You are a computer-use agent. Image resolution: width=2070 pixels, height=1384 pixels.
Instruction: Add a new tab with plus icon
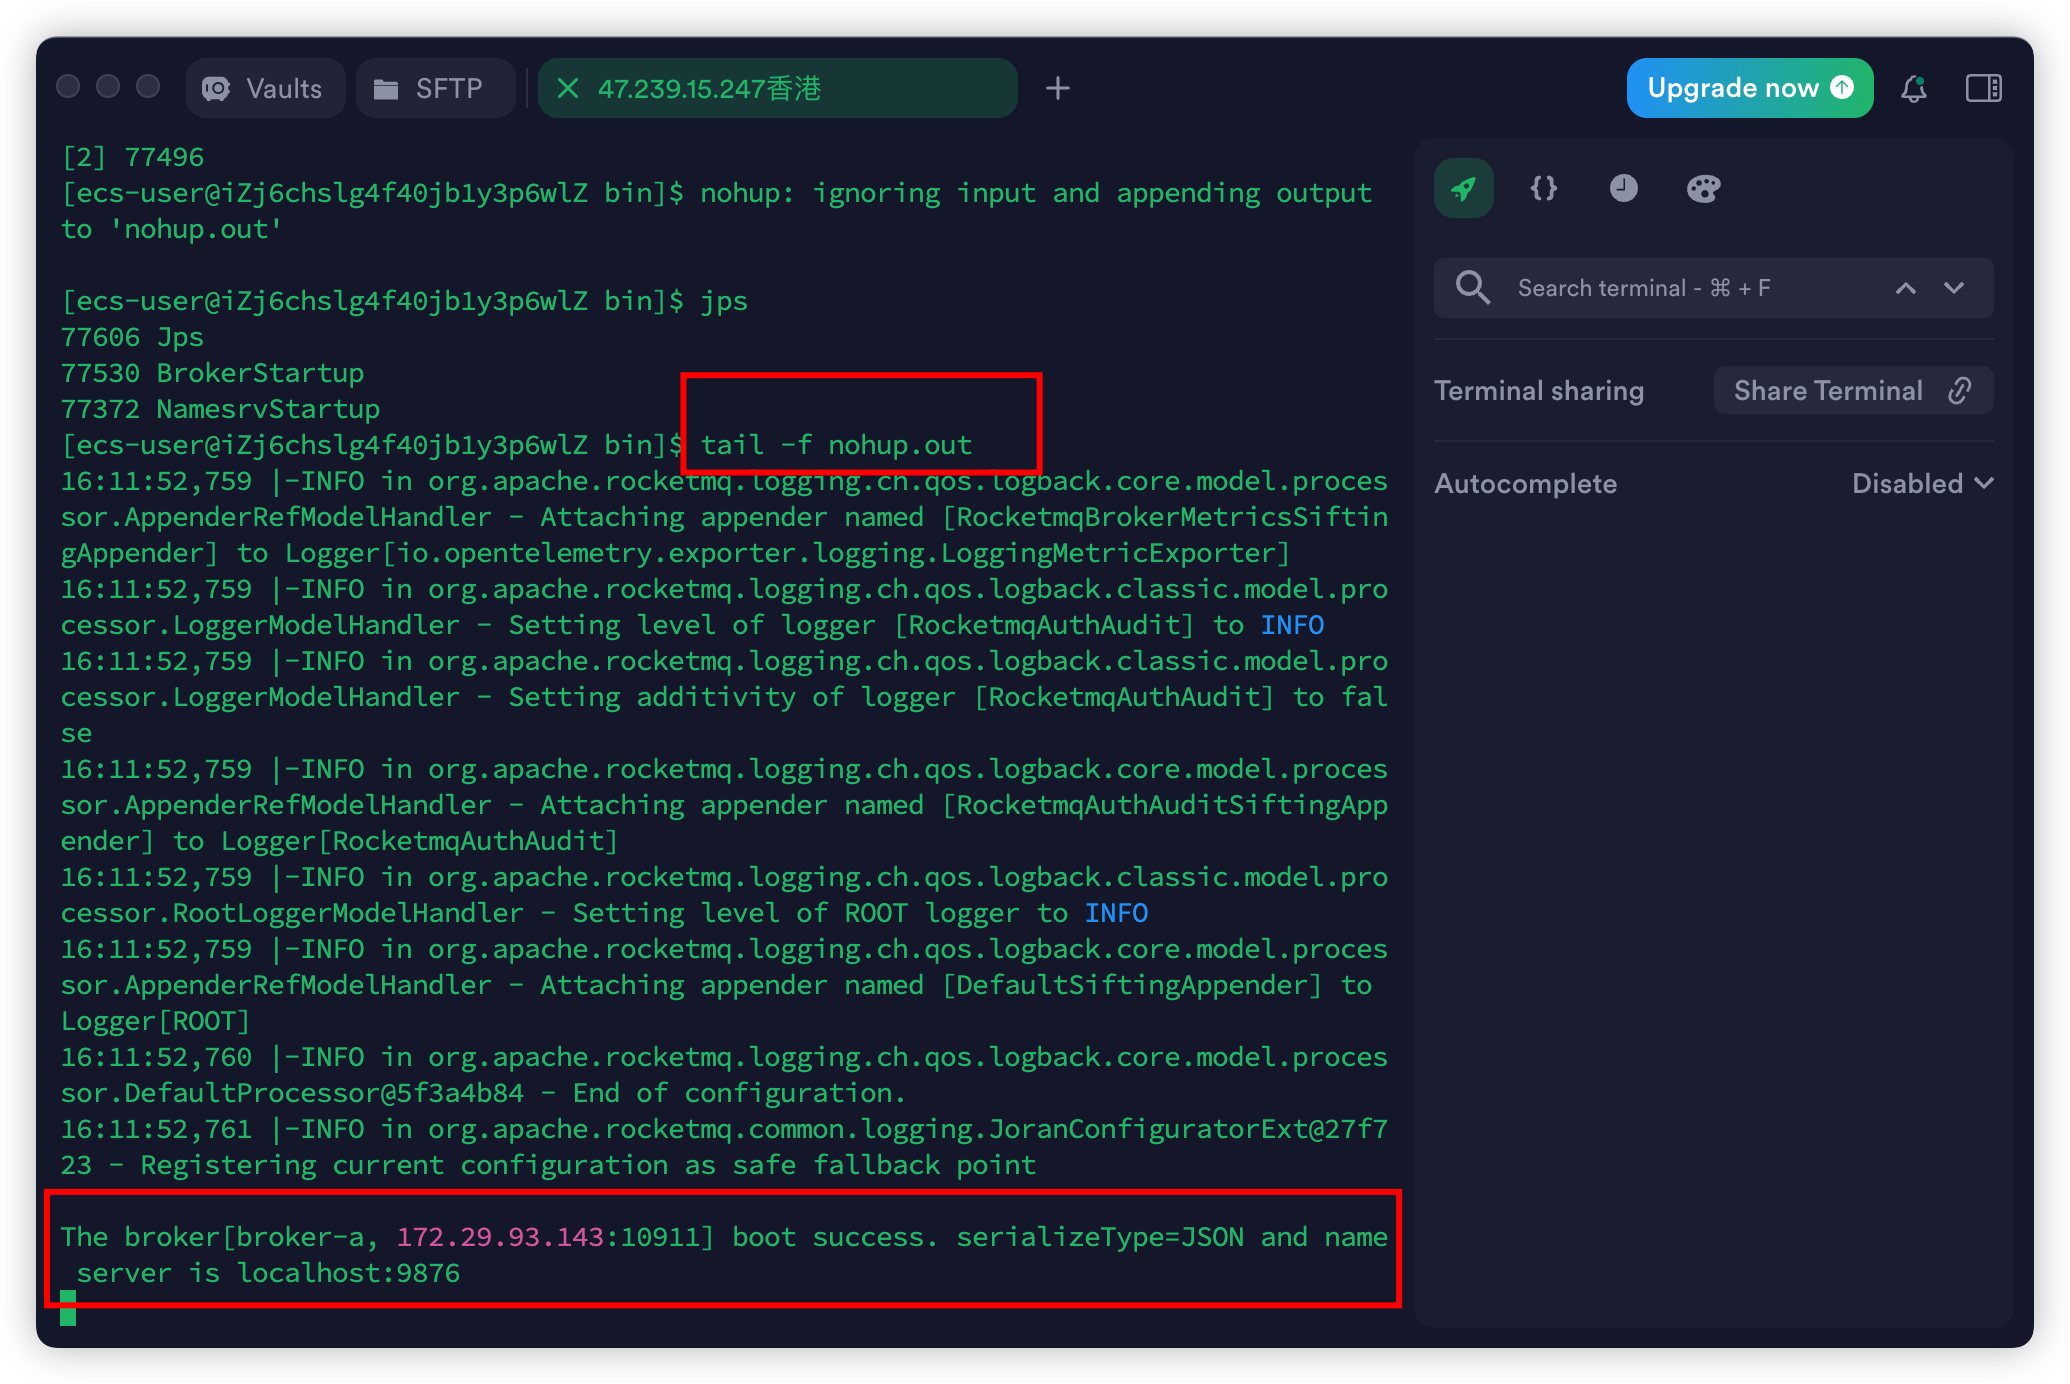click(1058, 89)
